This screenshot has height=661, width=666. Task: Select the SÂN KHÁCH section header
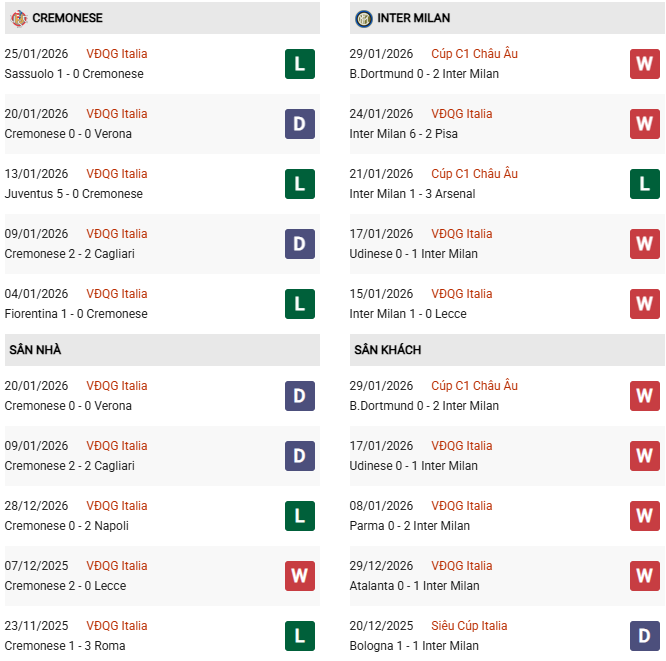coord(387,350)
